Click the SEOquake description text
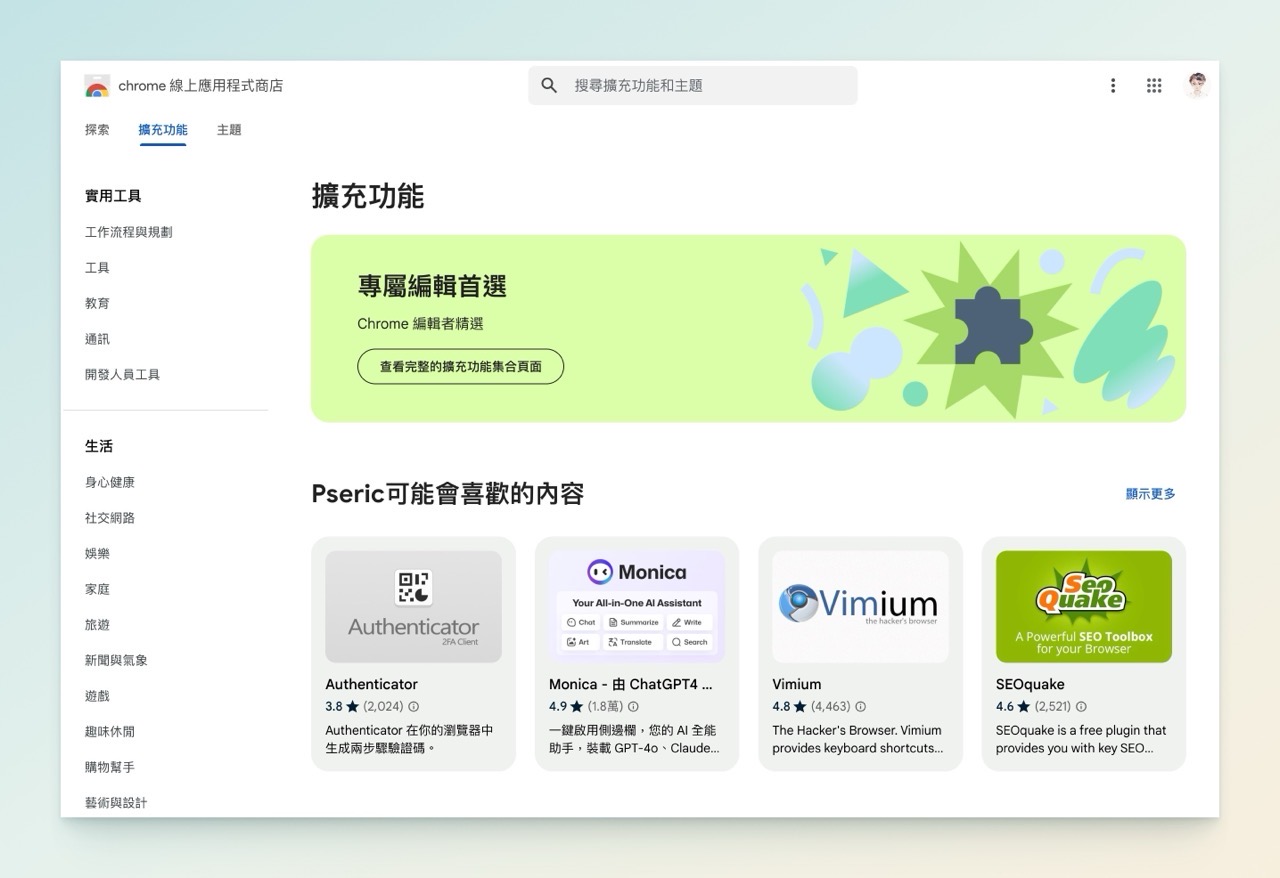The width and height of the screenshot is (1280, 878). pos(1081,739)
